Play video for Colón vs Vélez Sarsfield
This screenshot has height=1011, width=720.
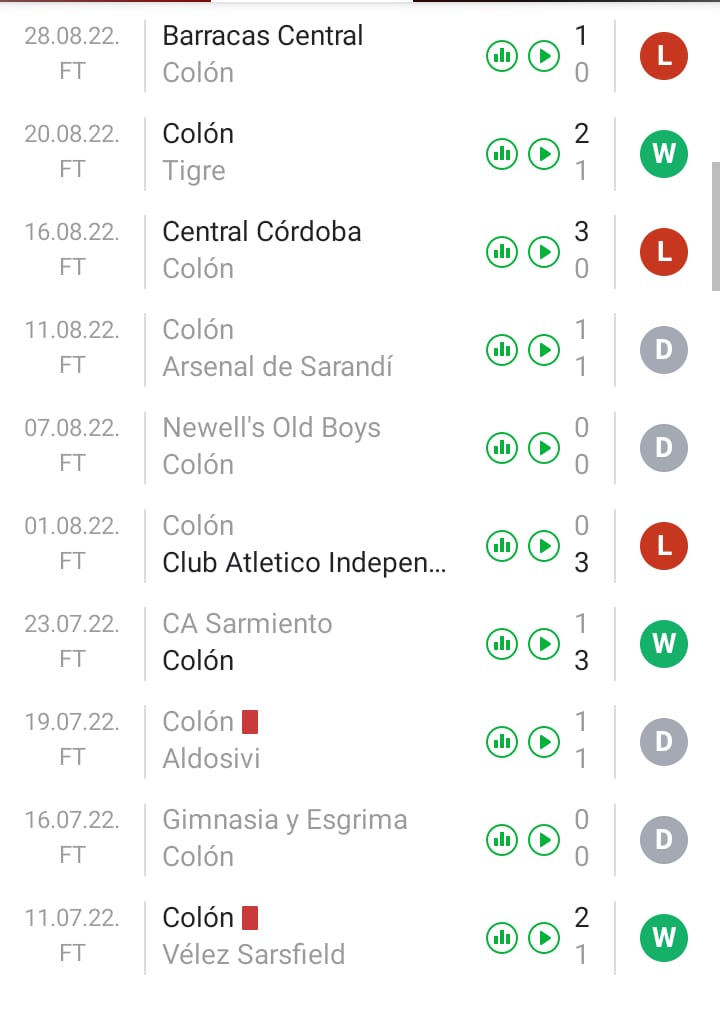coord(544,938)
